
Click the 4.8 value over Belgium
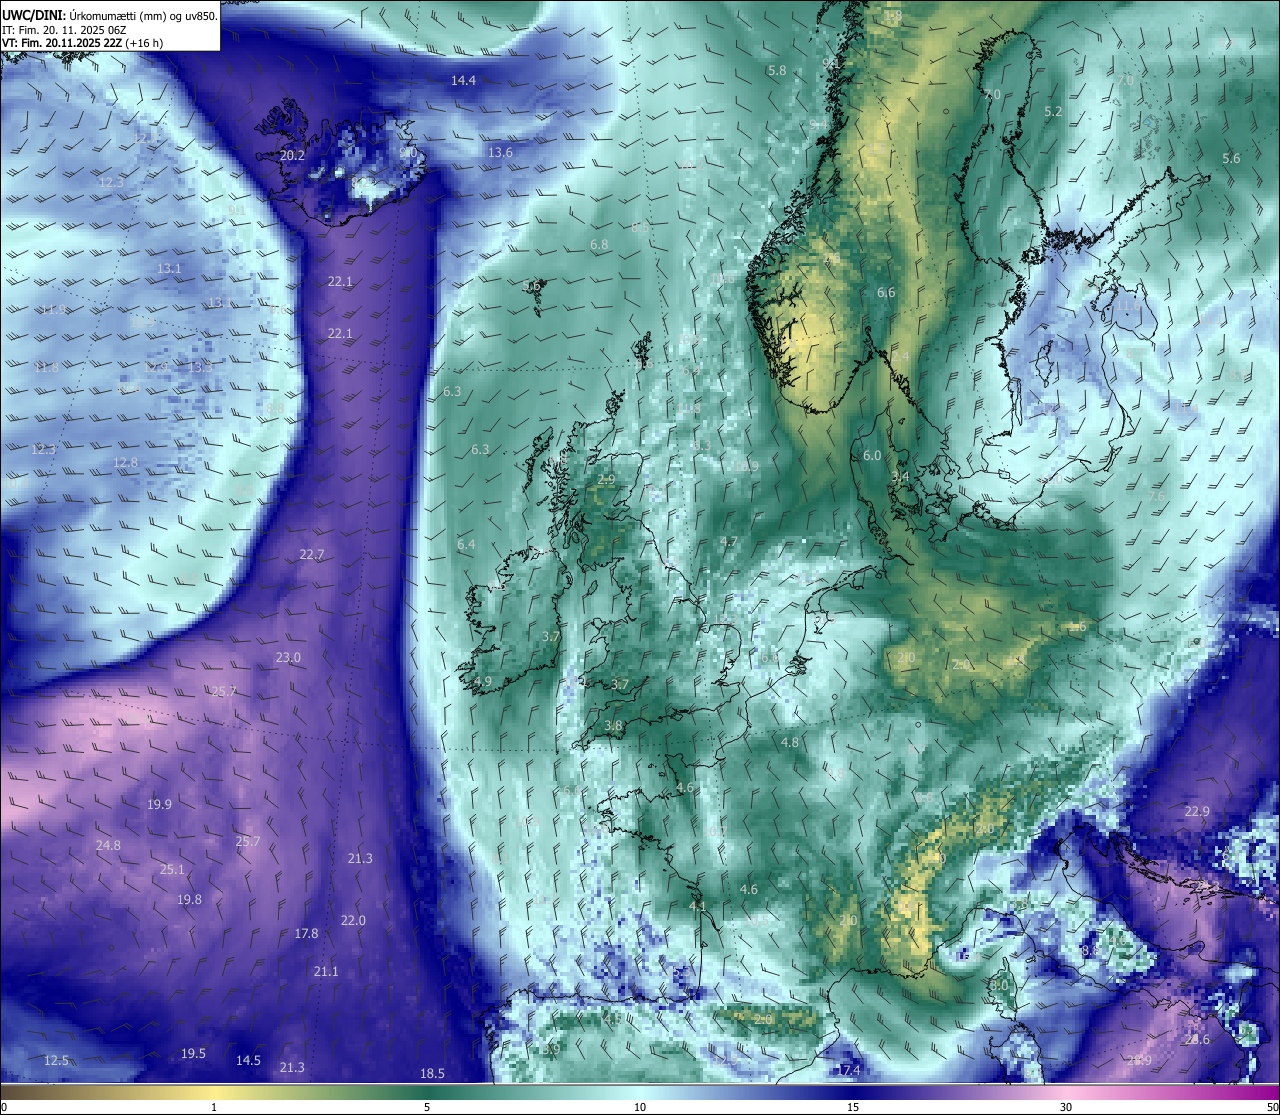pos(790,742)
